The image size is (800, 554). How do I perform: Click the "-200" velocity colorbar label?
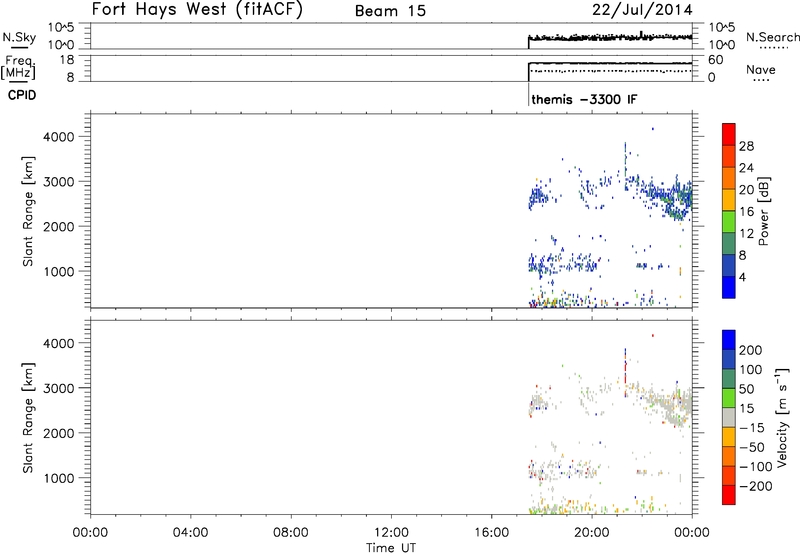[755, 486]
